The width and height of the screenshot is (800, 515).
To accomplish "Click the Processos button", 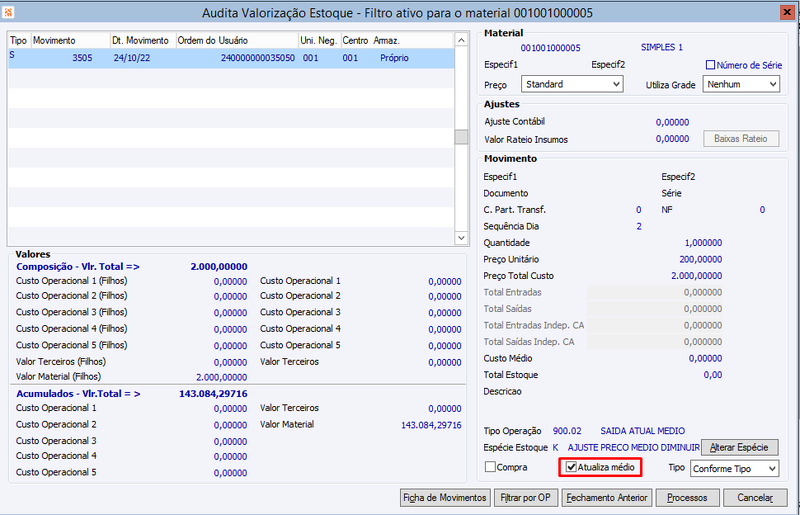I will pos(687,498).
